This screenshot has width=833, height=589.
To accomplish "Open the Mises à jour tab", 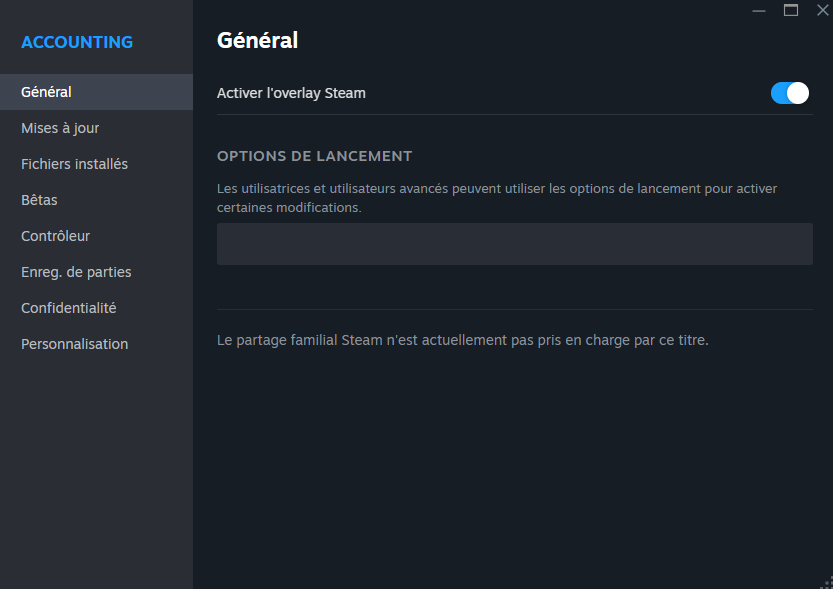I will pos(60,128).
